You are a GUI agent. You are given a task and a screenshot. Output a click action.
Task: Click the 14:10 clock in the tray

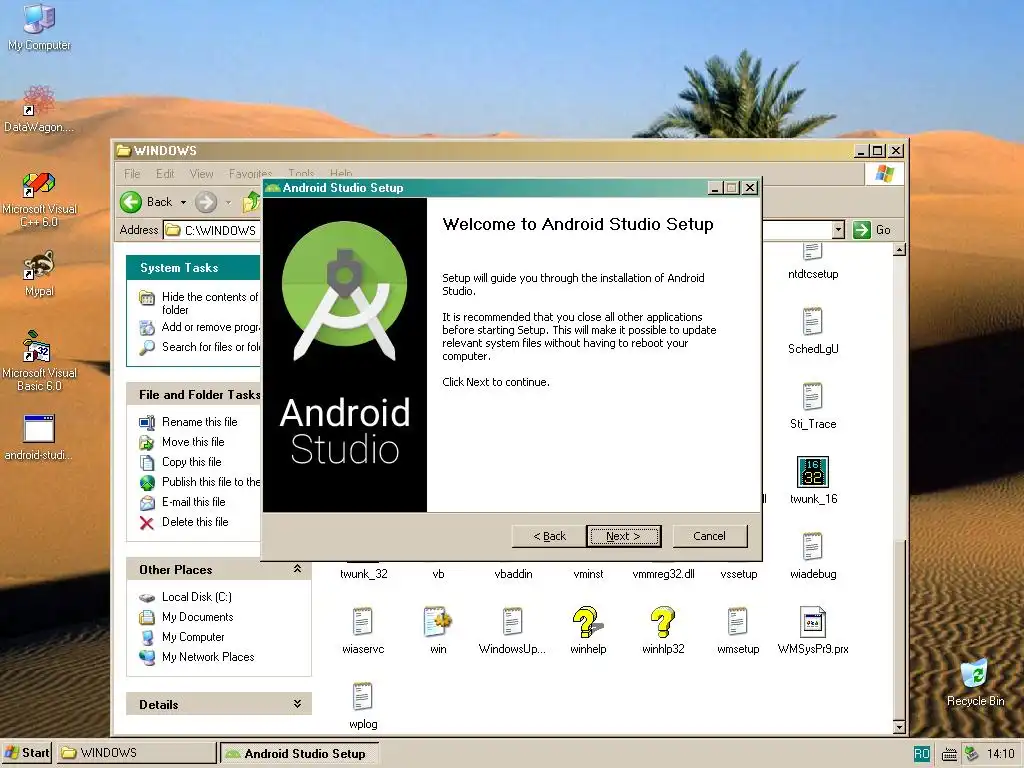tap(1000, 754)
